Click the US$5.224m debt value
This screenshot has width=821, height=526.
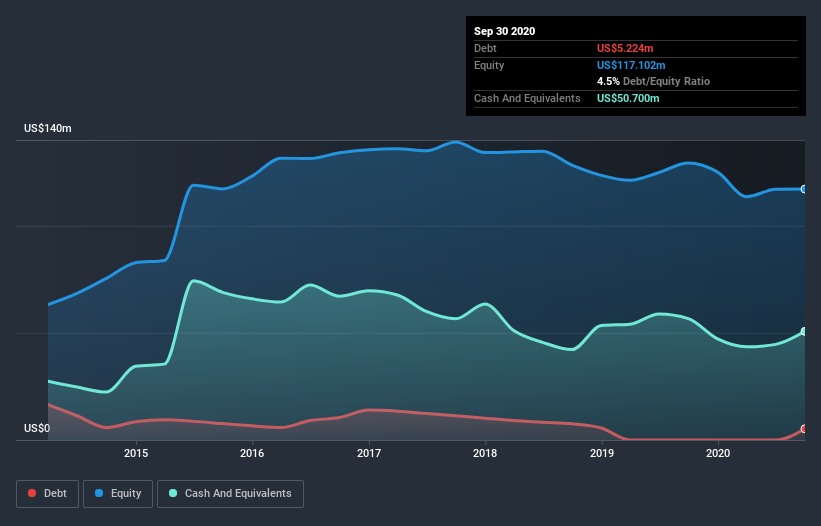tap(625, 48)
